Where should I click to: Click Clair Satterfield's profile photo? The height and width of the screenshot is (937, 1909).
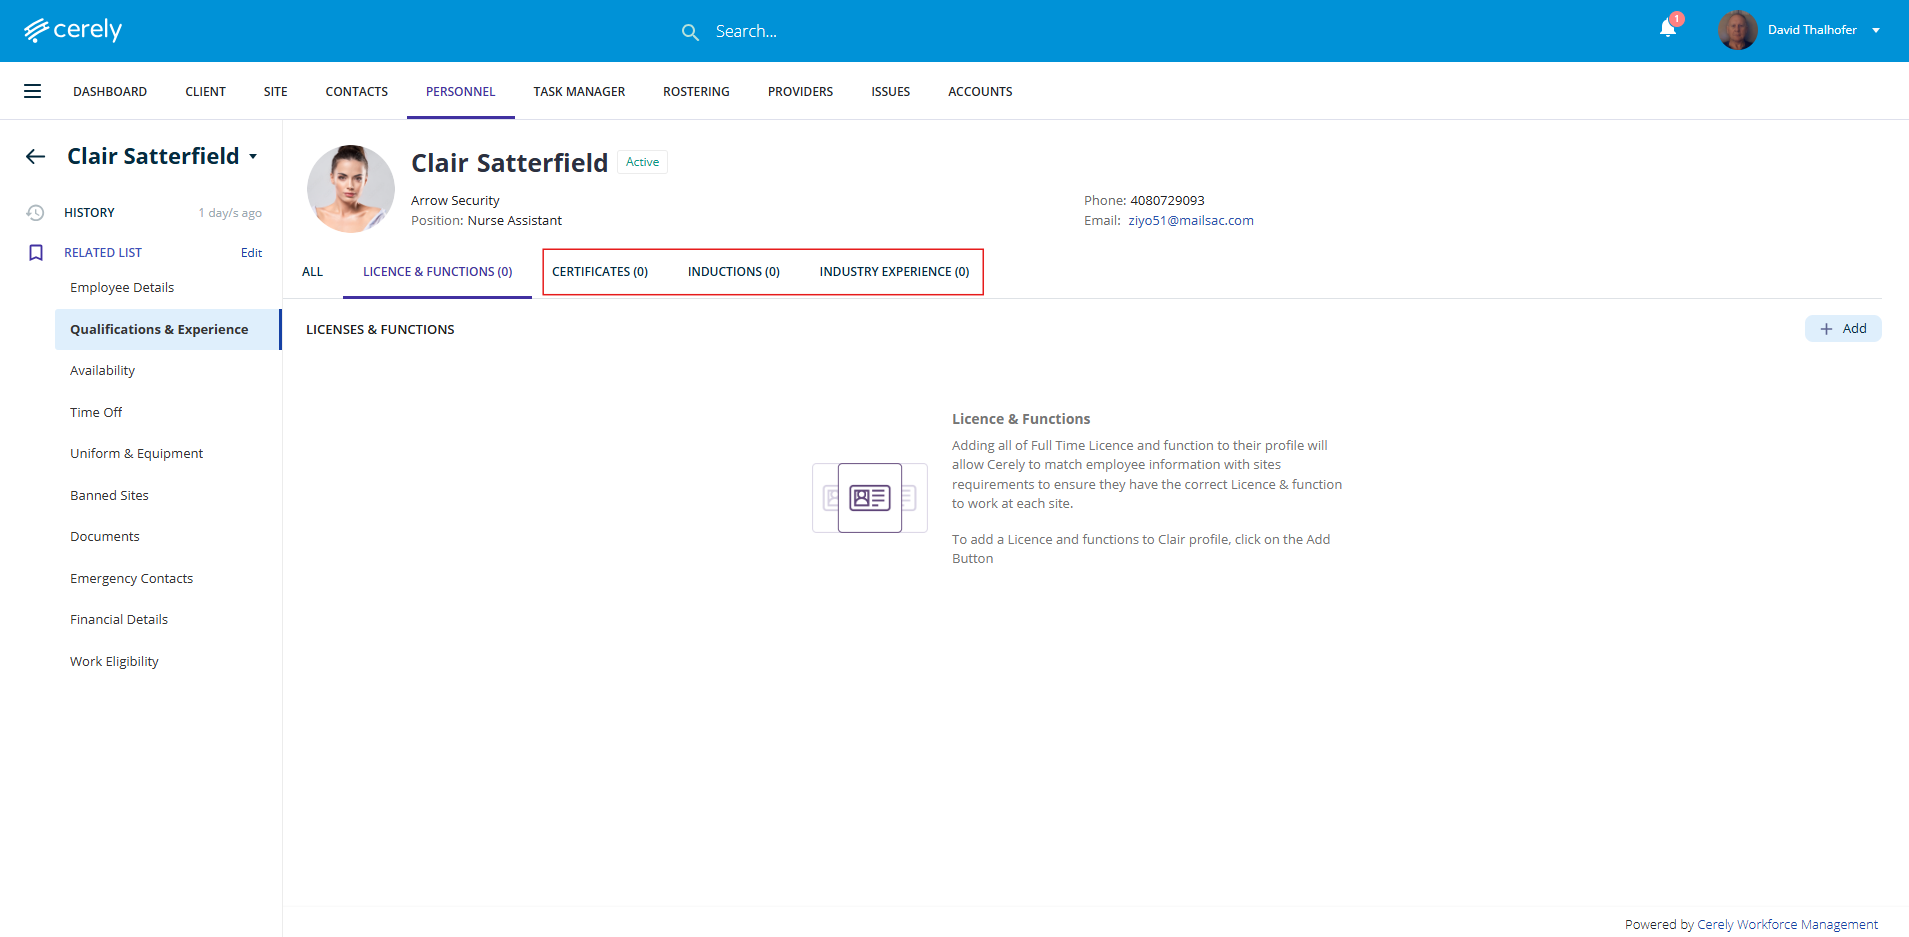coord(350,189)
